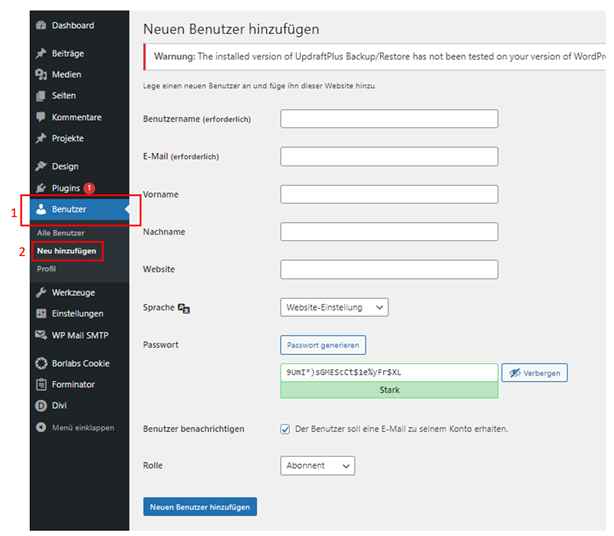The image size is (614, 536).
Task: Click the green Stark password strength bar
Action: tap(389, 391)
